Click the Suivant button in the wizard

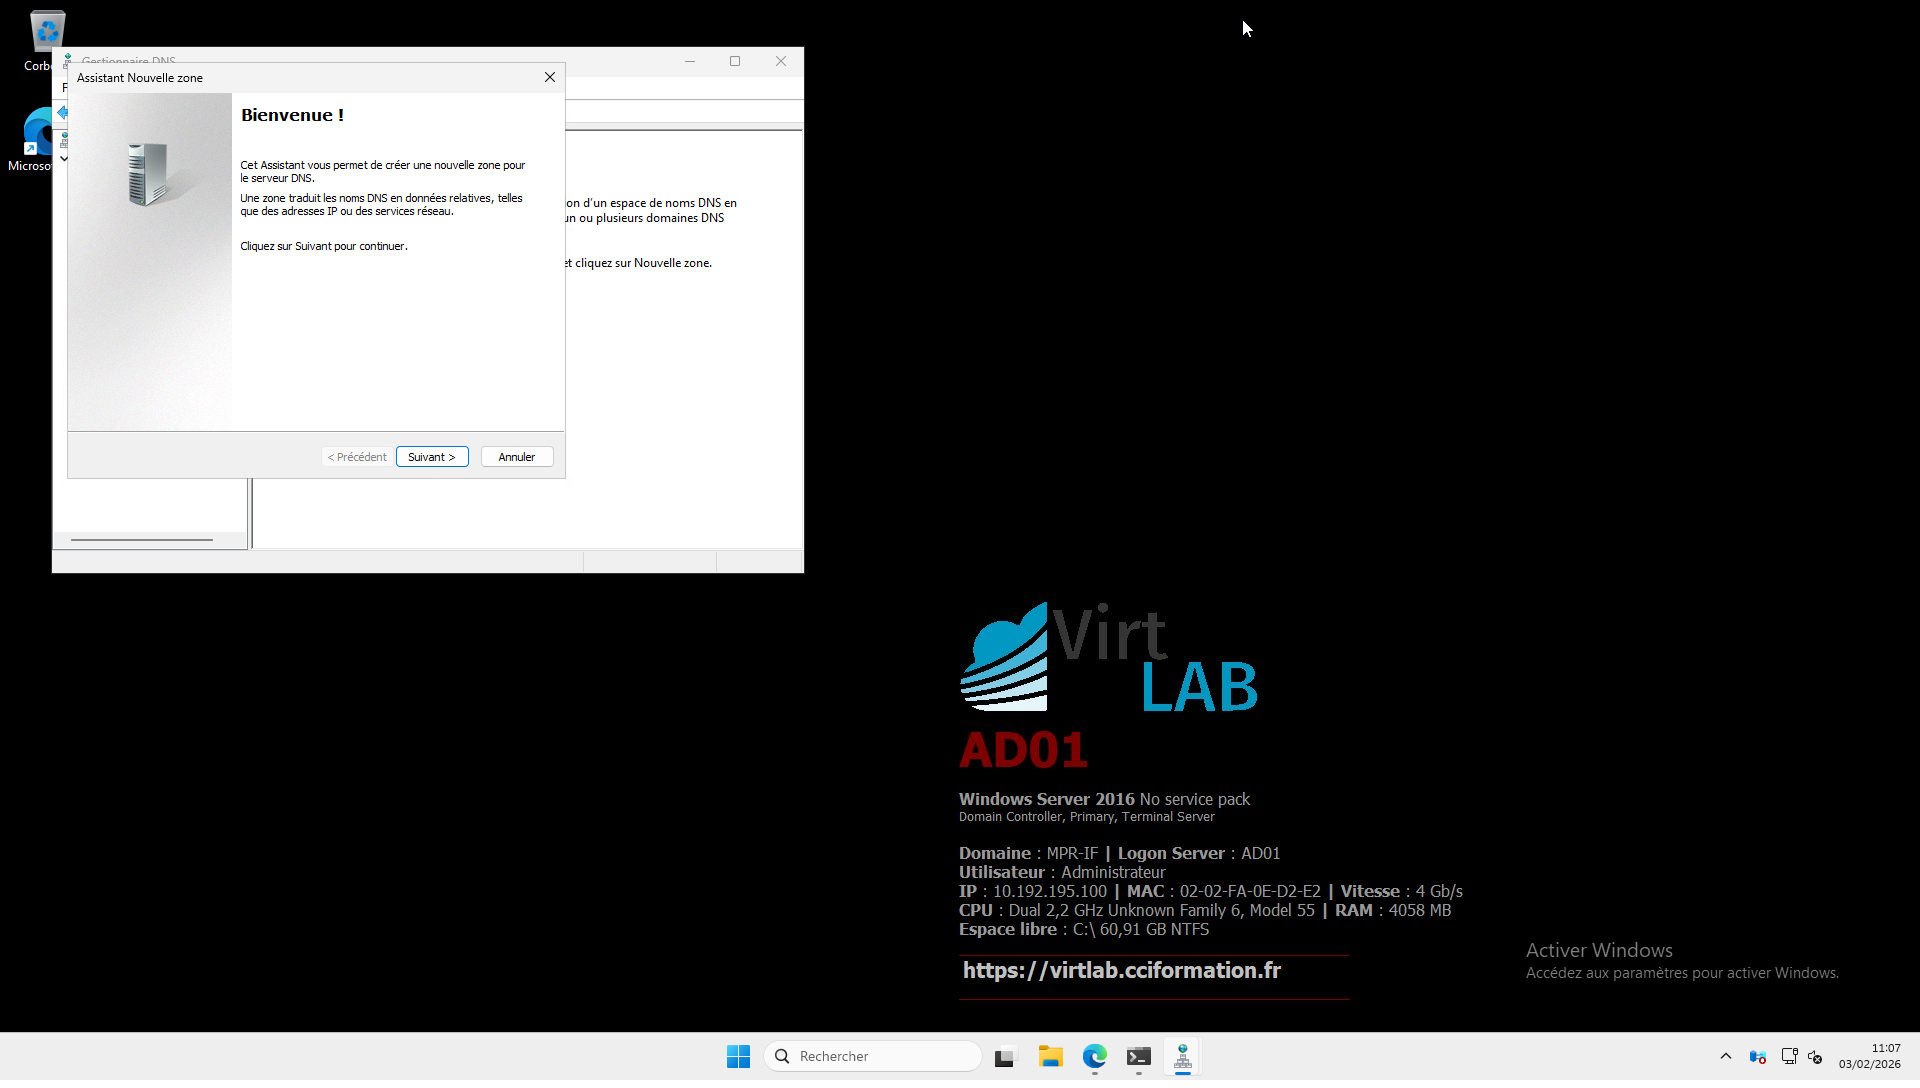[x=432, y=457]
